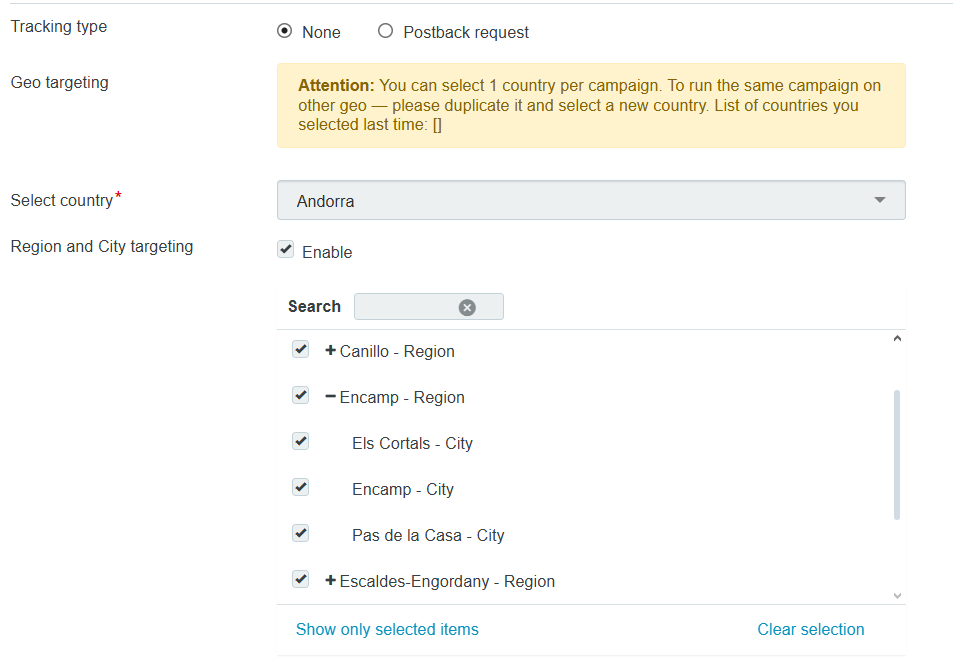Viewport: 953px width, 665px height.
Task: Open the Select country dropdown
Action: 591,201
